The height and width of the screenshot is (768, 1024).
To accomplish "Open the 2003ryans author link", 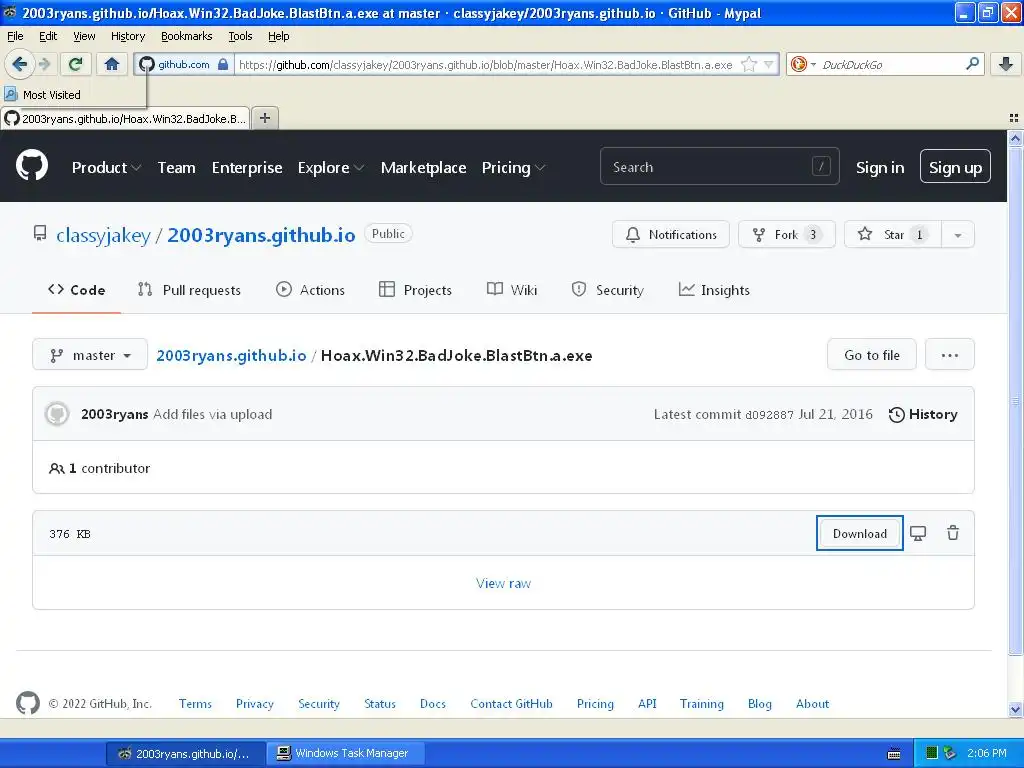I will [114, 414].
